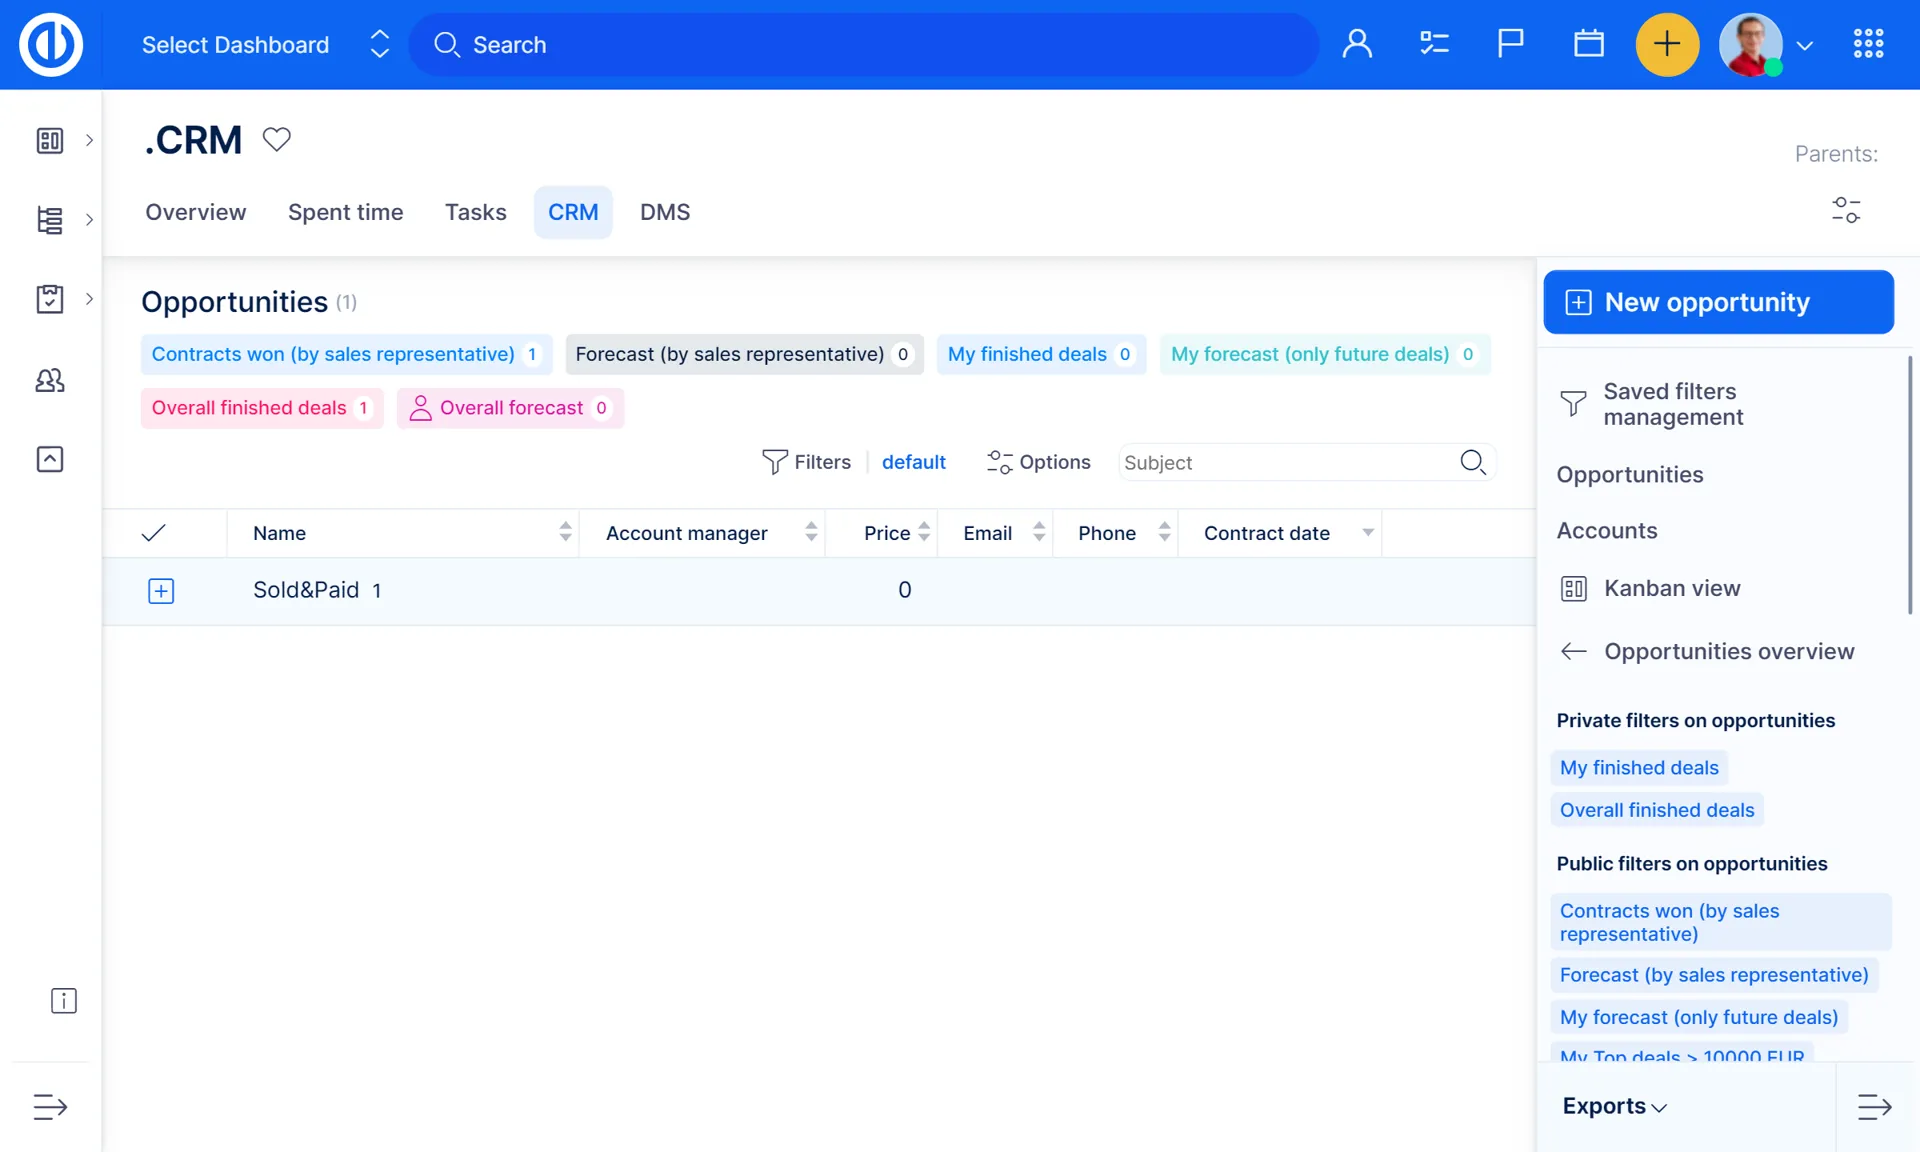Toggle the Overall forecast filter tag
This screenshot has height=1152, width=1920.
(510, 408)
